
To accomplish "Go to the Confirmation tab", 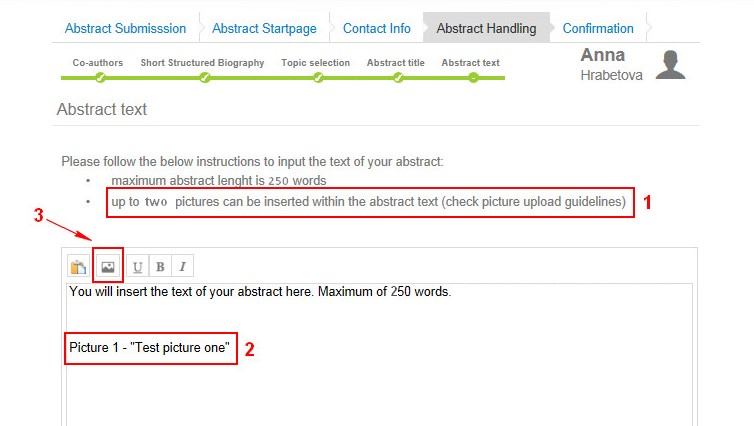I will pos(598,28).
